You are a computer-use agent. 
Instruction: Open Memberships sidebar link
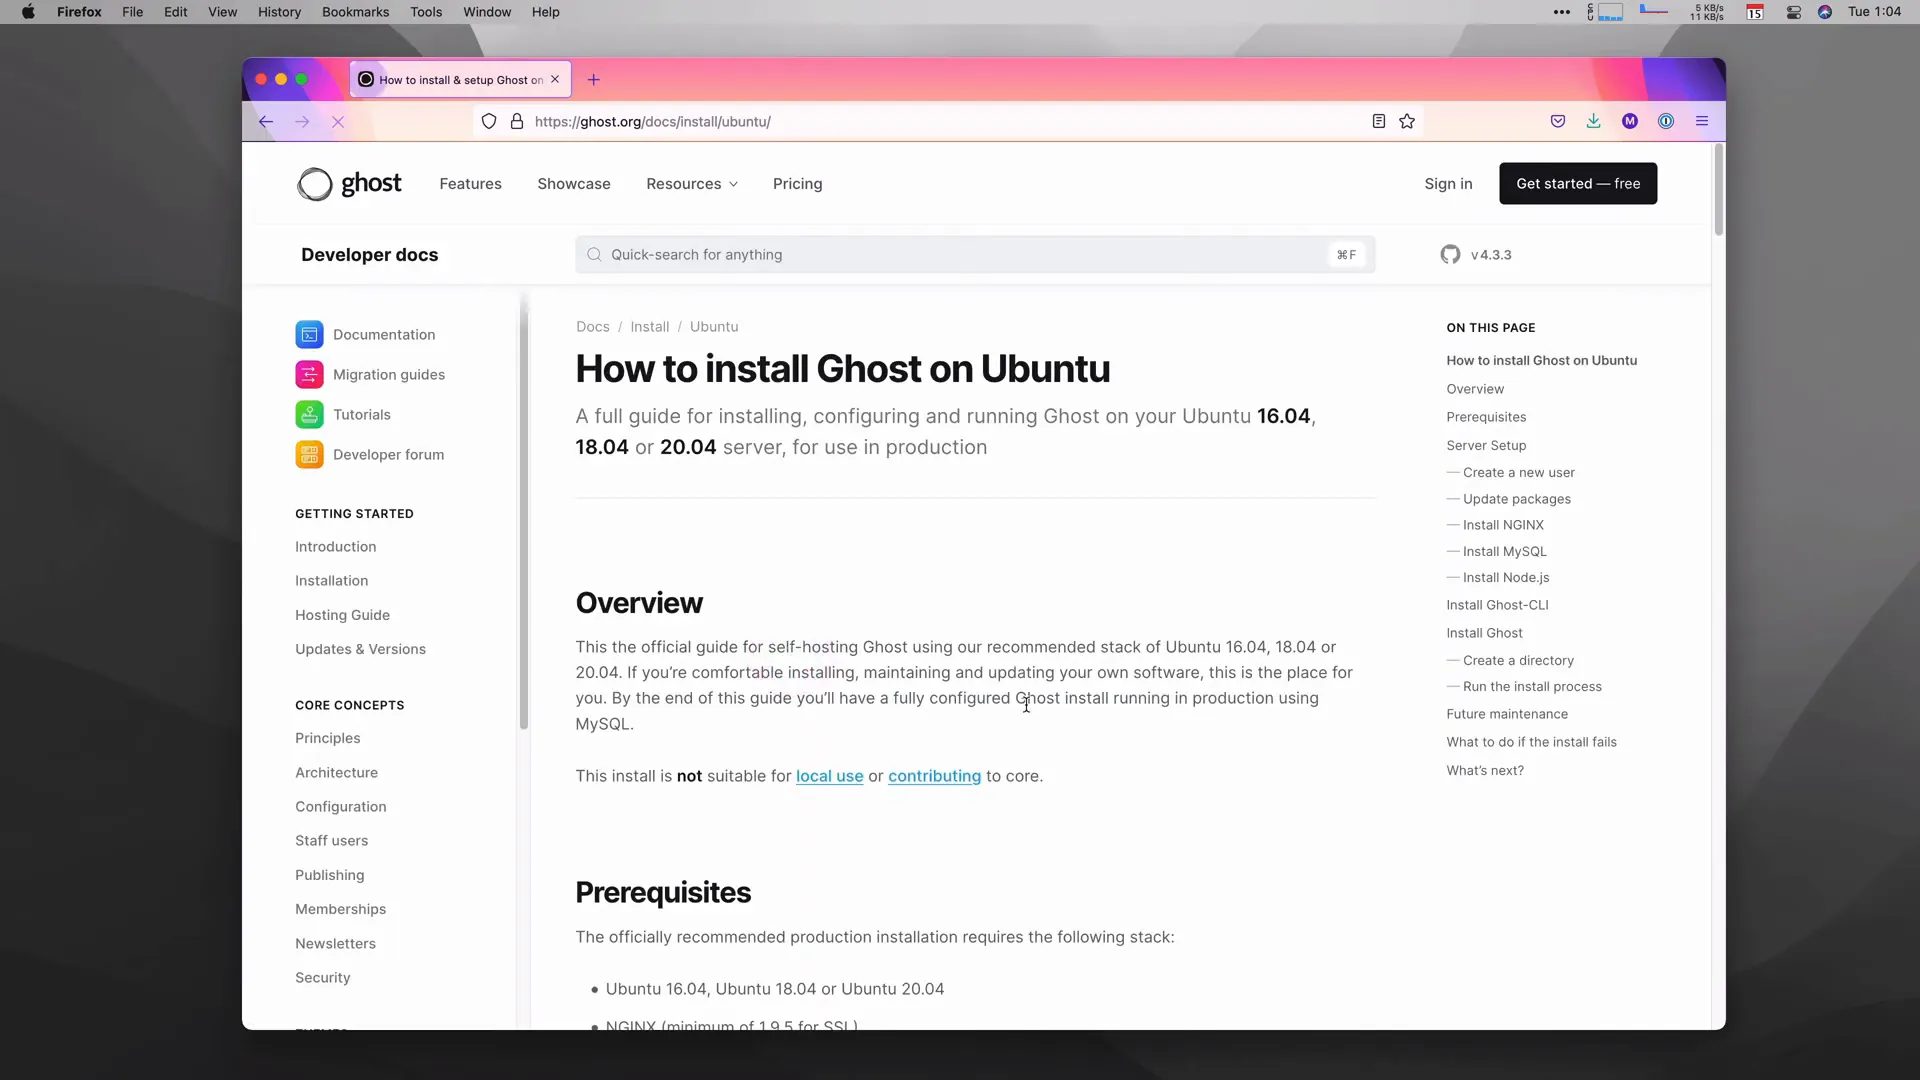[341, 910]
